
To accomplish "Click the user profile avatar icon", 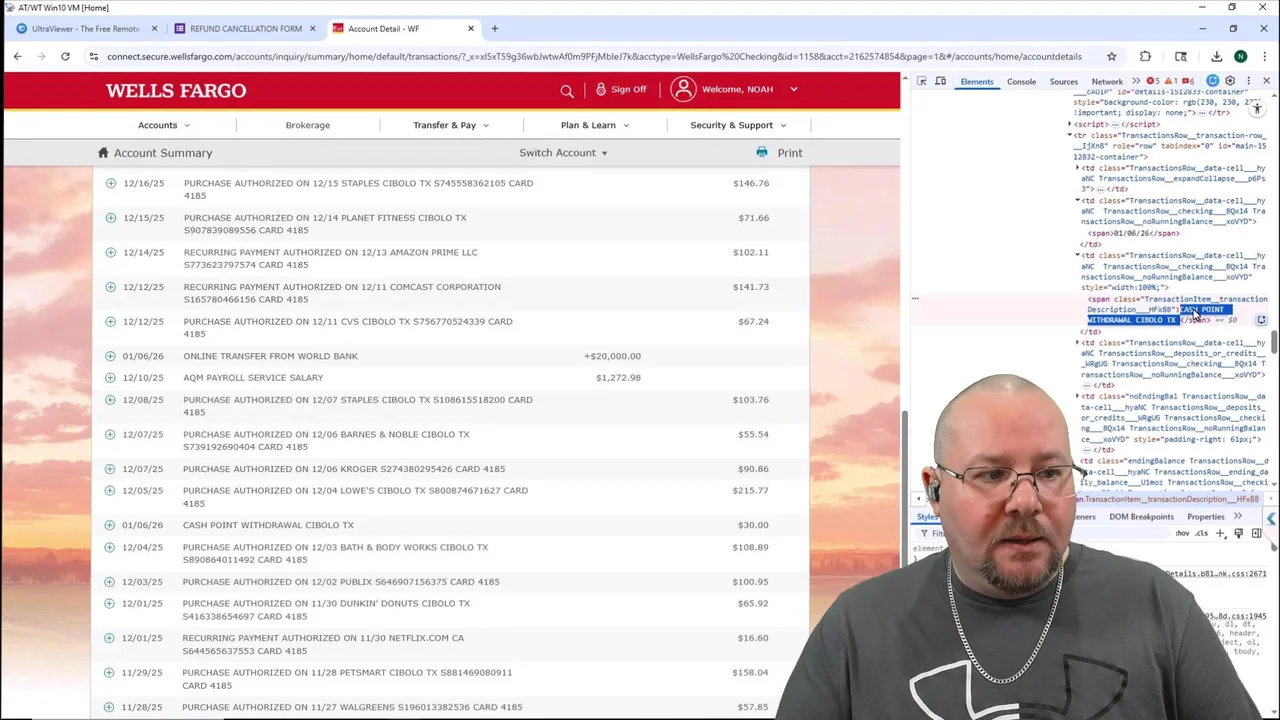I will 683,89.
